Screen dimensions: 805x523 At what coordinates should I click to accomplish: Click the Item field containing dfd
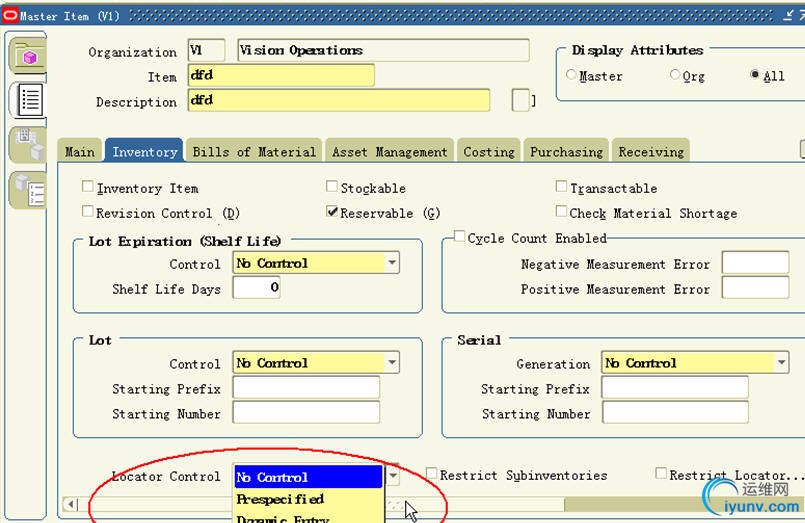pyautogui.click(x=281, y=75)
